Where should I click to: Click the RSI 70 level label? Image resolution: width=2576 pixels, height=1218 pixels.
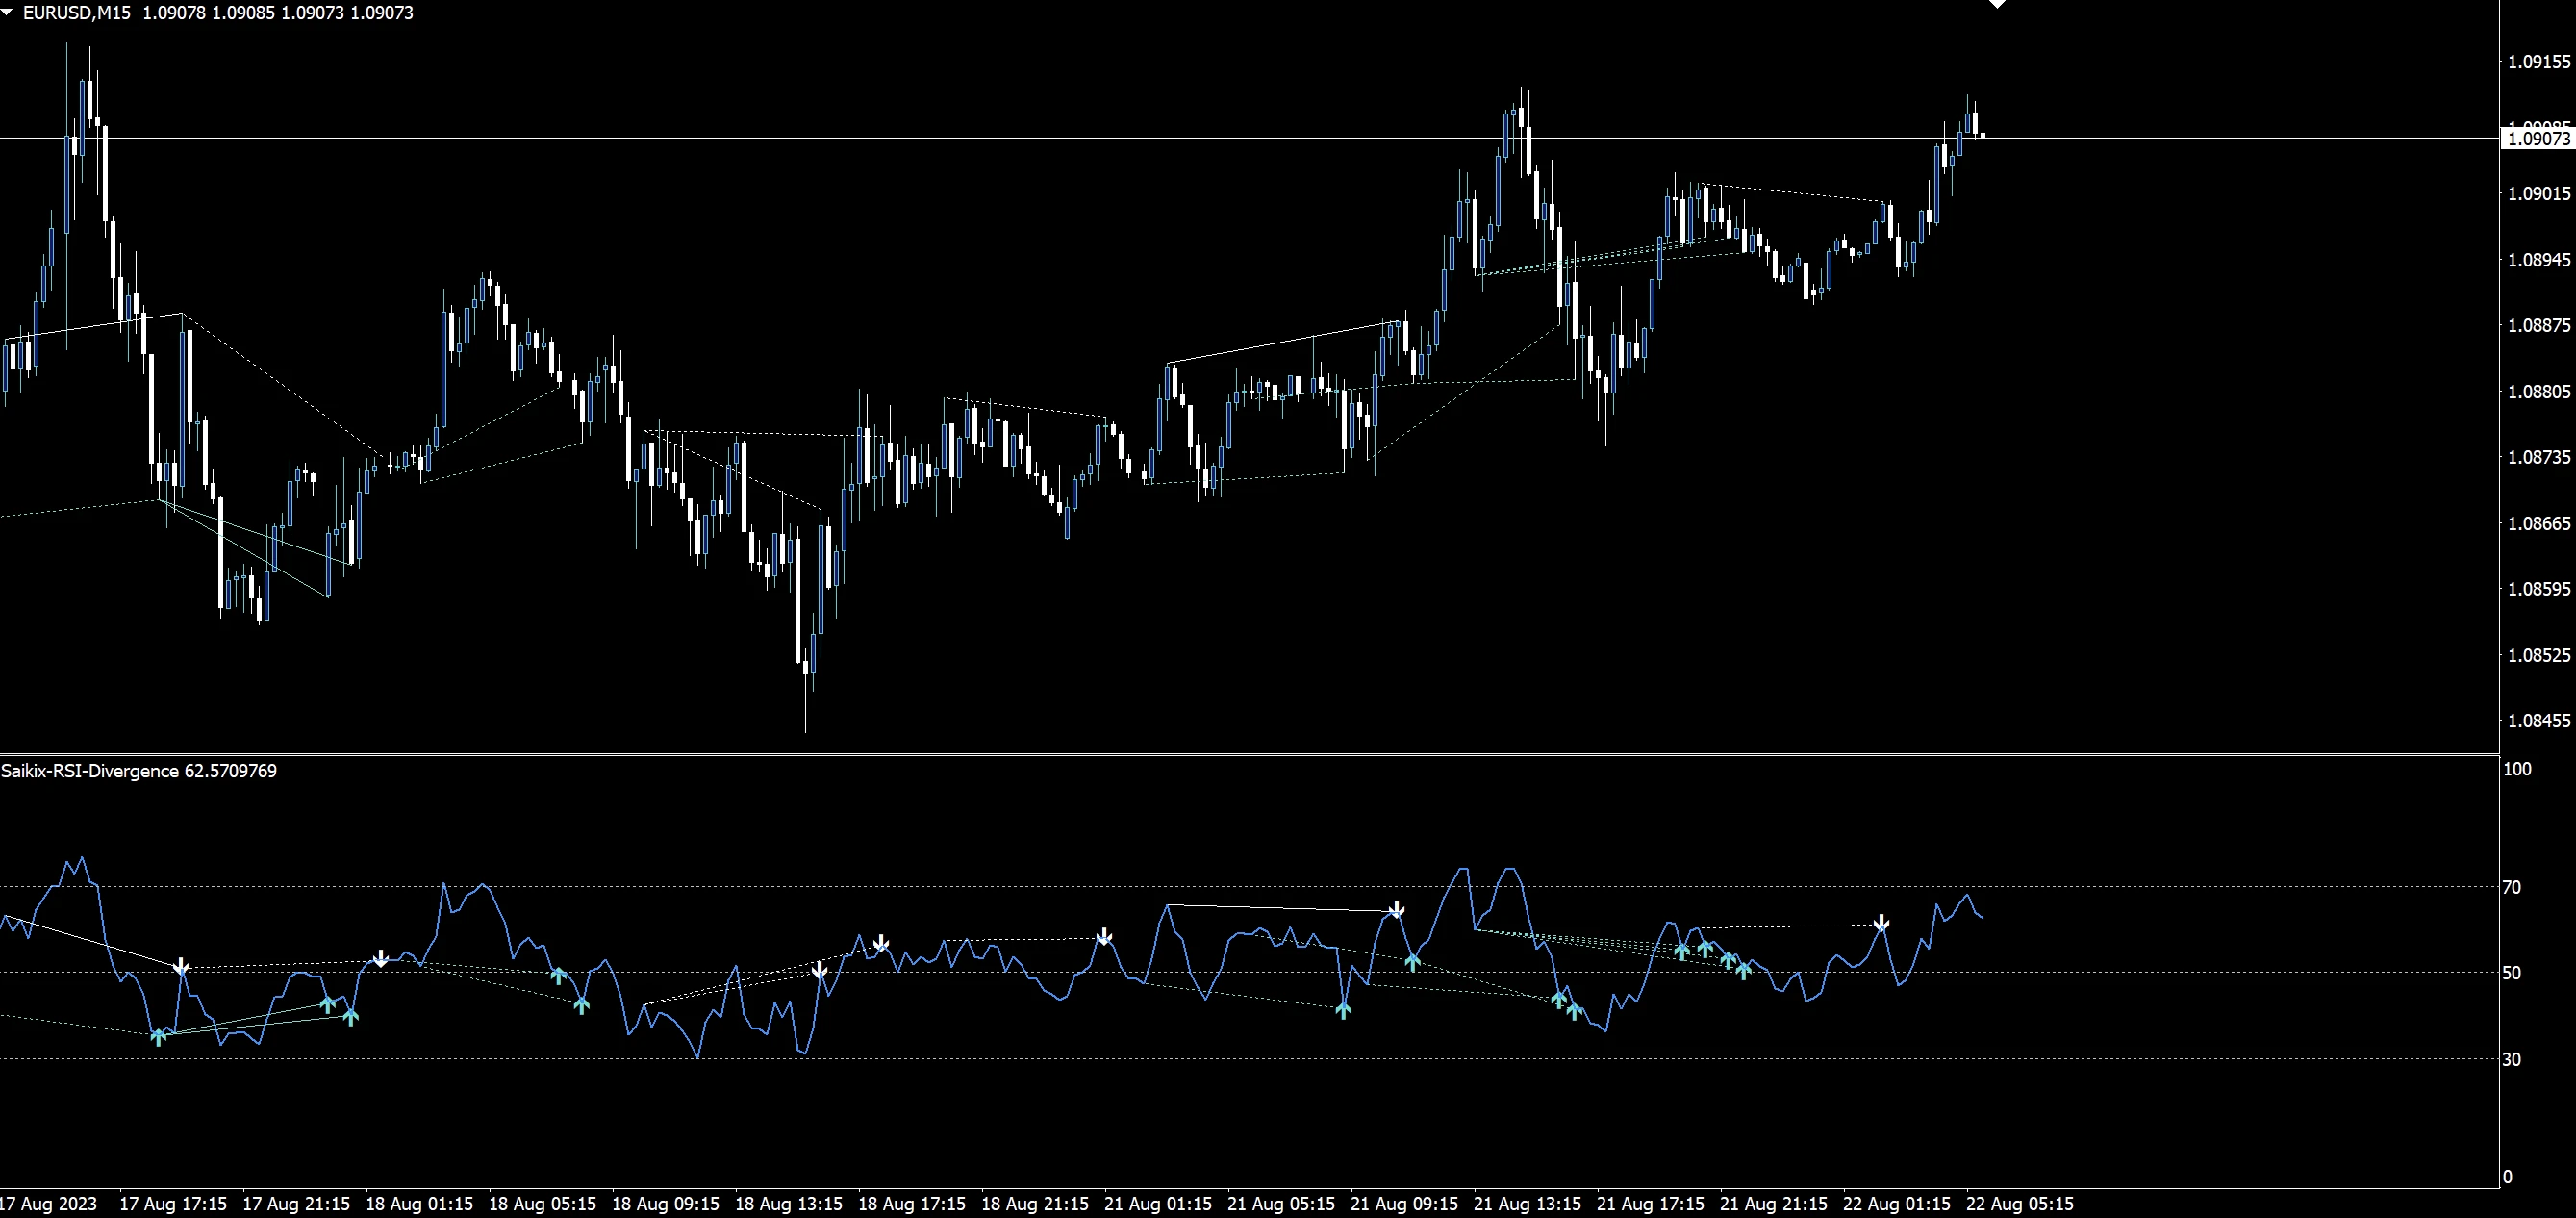coord(2512,887)
